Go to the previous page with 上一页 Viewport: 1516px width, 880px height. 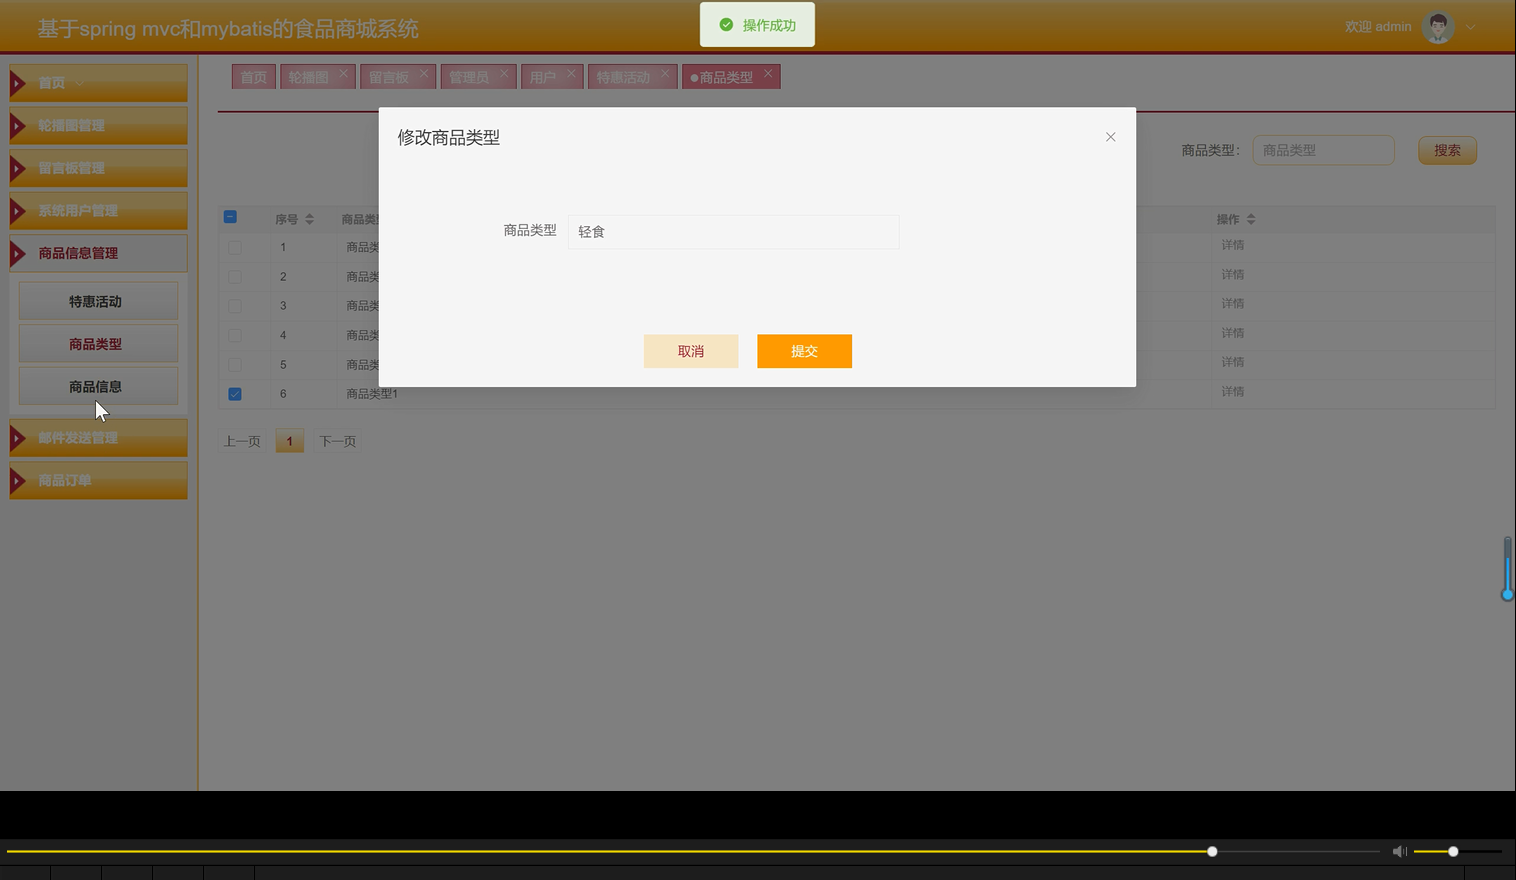tap(242, 441)
